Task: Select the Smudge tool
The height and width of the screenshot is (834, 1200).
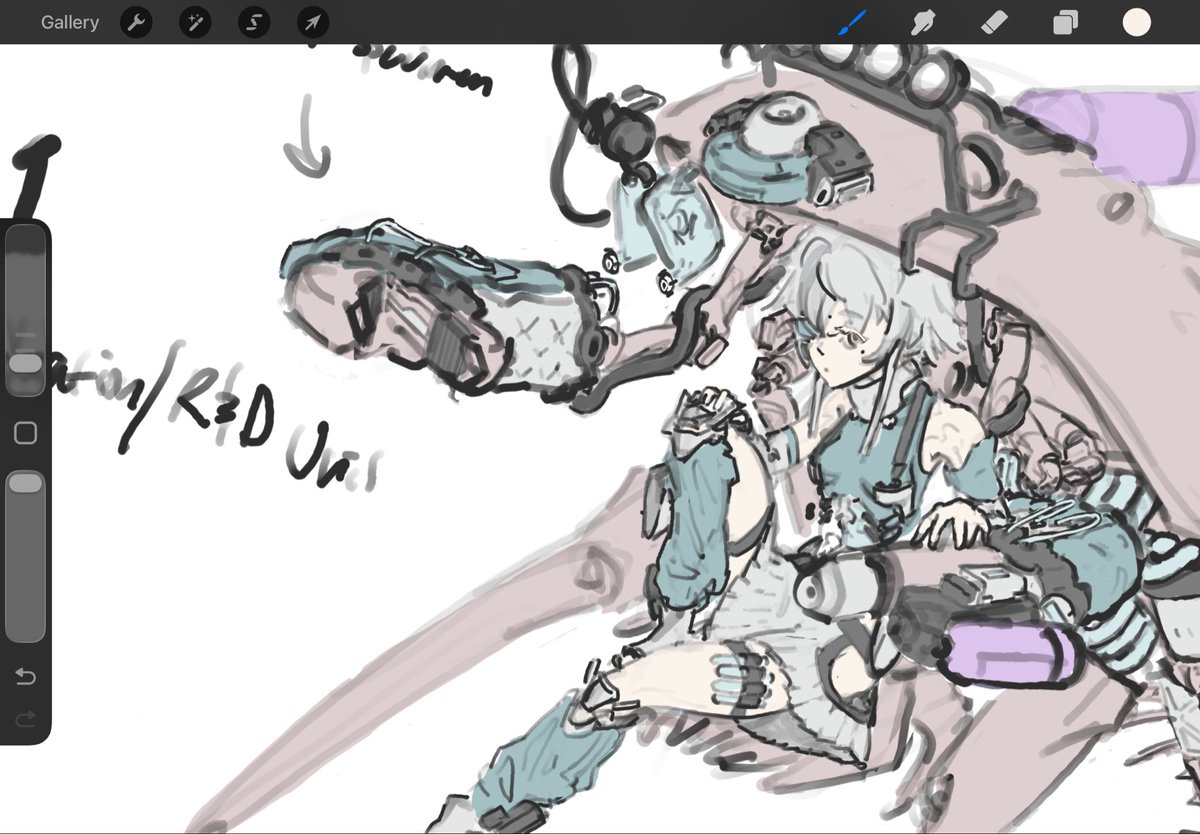Action: (923, 22)
